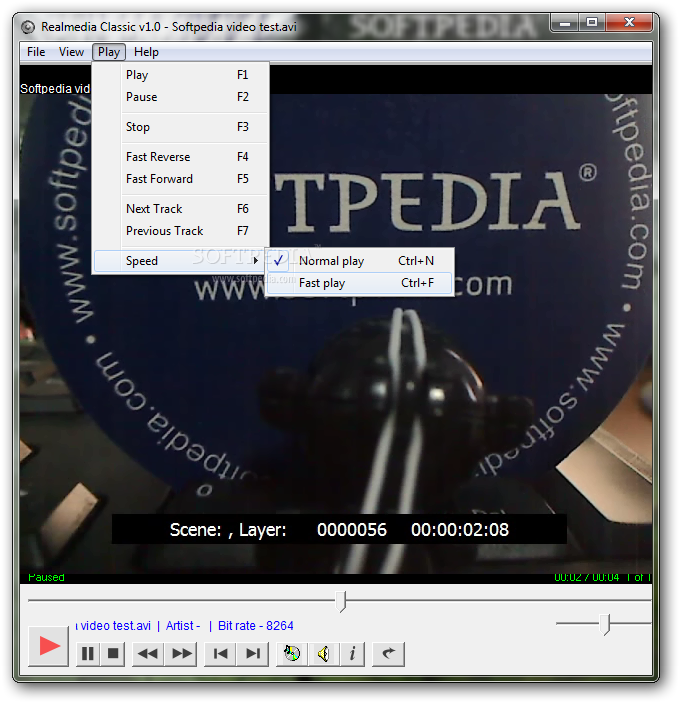The image size is (680, 703).
Task: Choose Play F1 from the menu
Action: coord(181,75)
